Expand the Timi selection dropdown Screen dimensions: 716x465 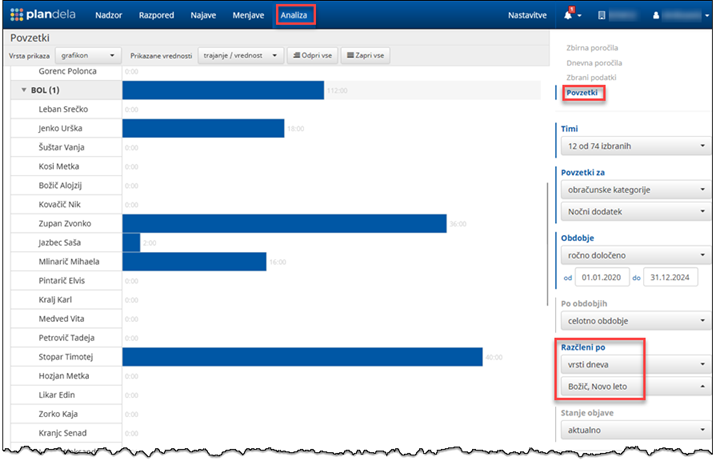tap(632, 146)
